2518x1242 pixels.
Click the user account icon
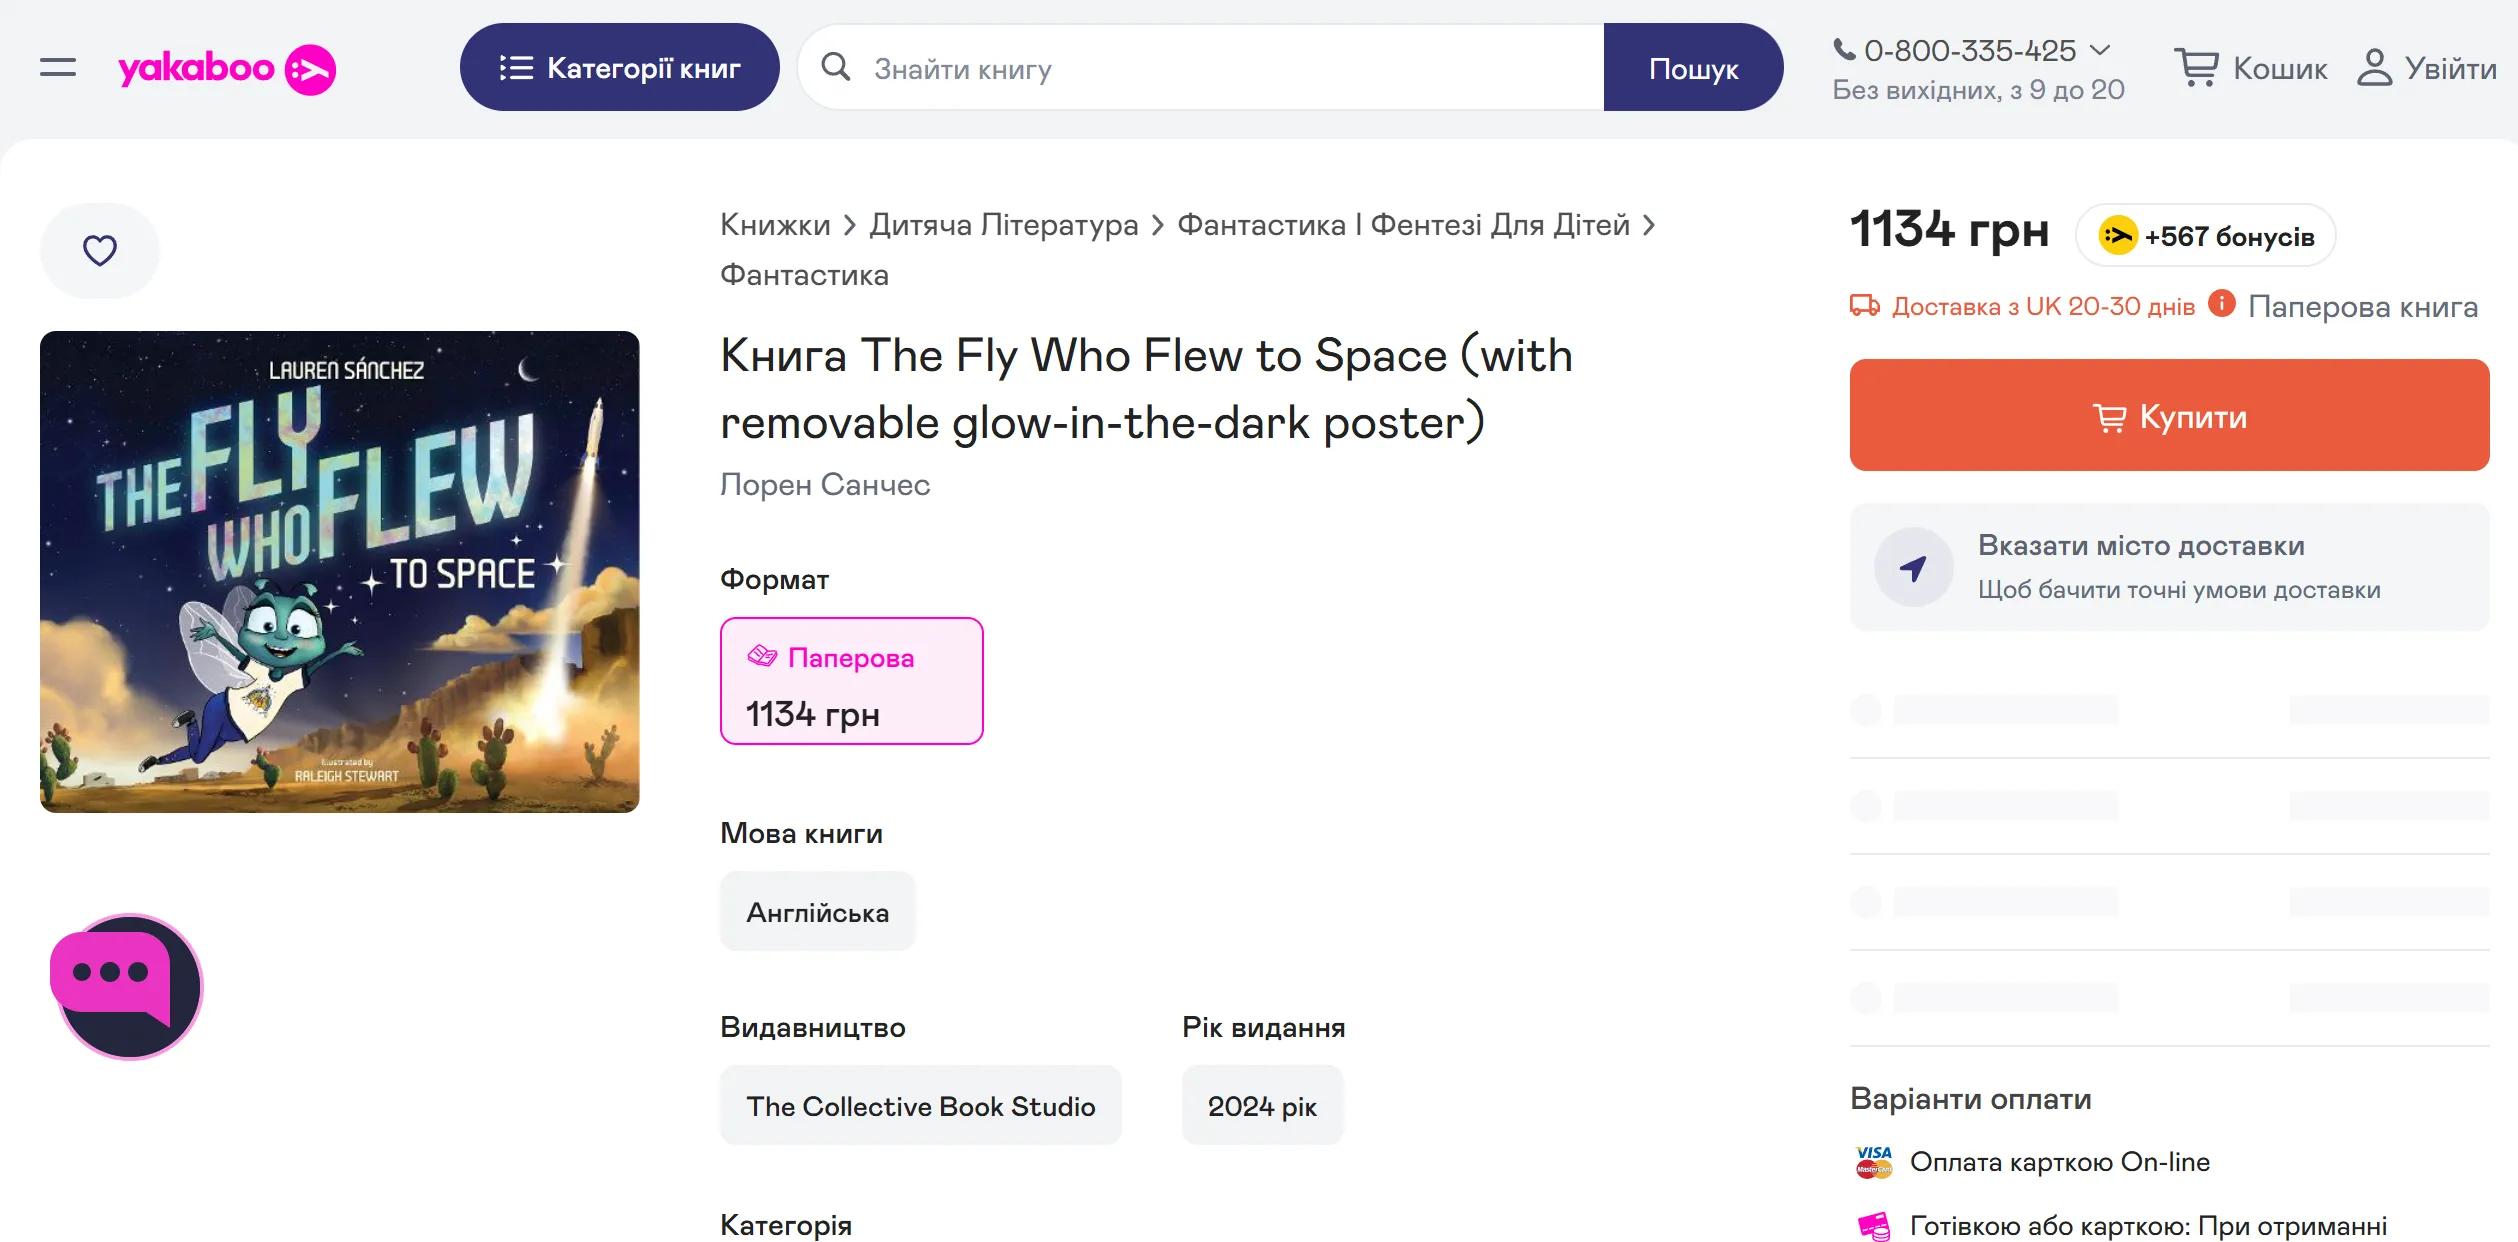coord(2374,68)
